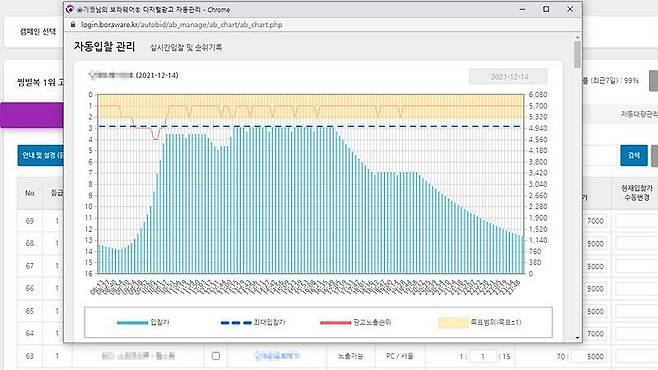658x370 pixels.
Task: Click row number 64 in the table
Action: pyautogui.click(x=29, y=334)
